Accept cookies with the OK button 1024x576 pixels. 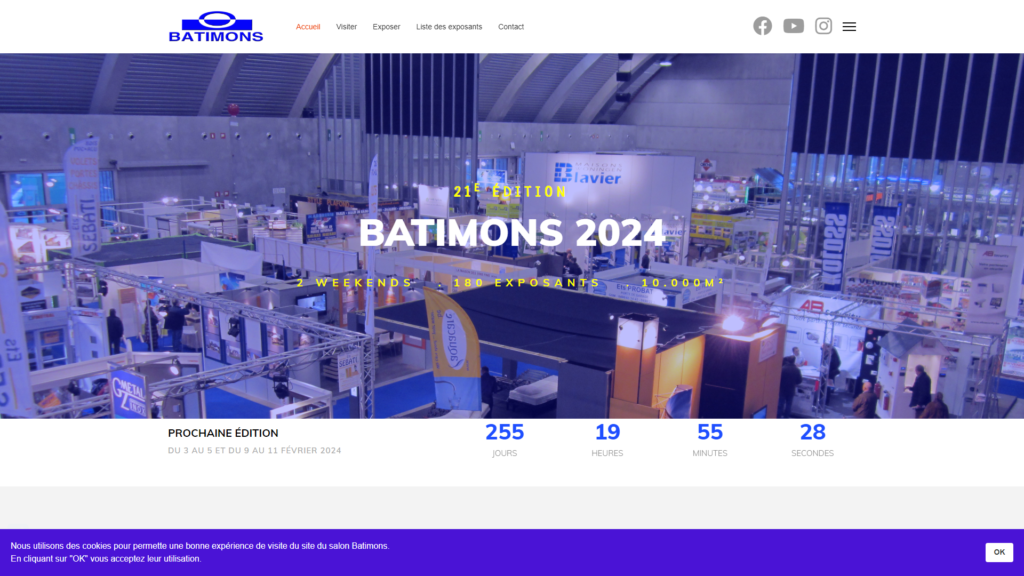(999, 552)
